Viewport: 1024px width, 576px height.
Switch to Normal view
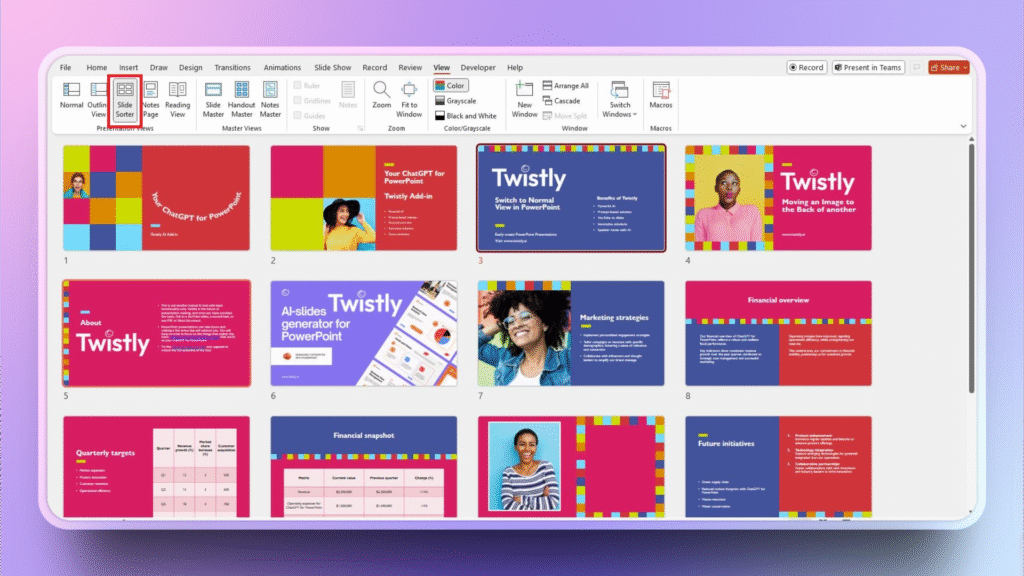pos(72,95)
